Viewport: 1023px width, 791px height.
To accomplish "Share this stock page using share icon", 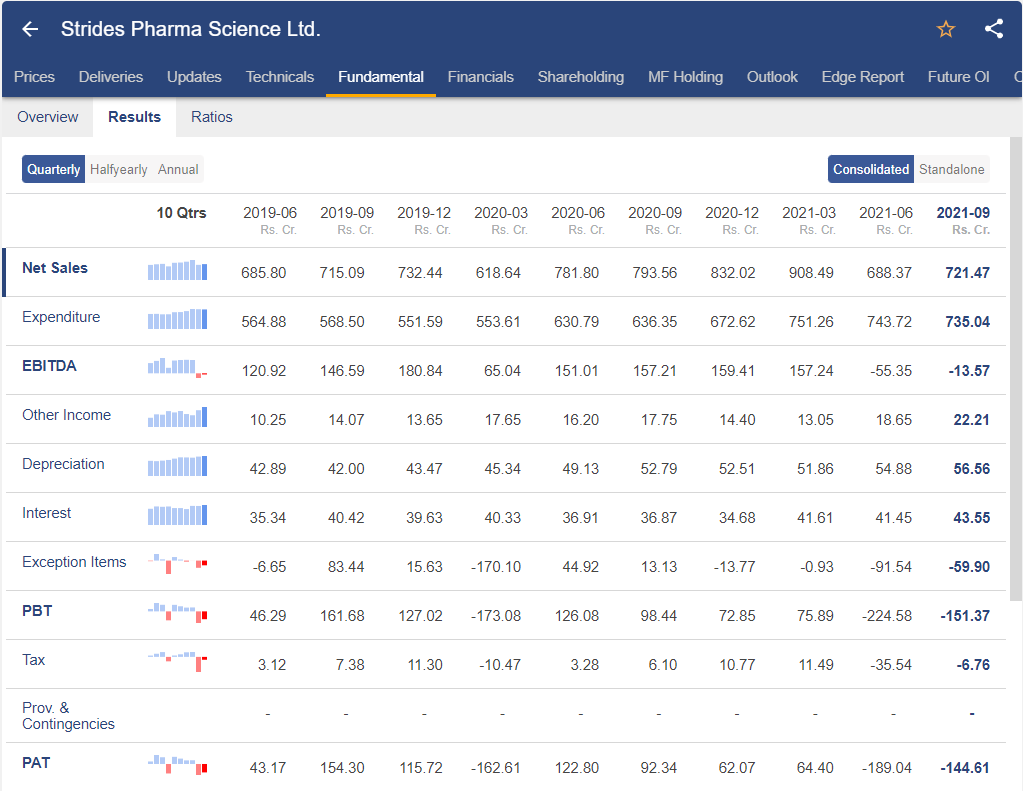I will (994, 29).
